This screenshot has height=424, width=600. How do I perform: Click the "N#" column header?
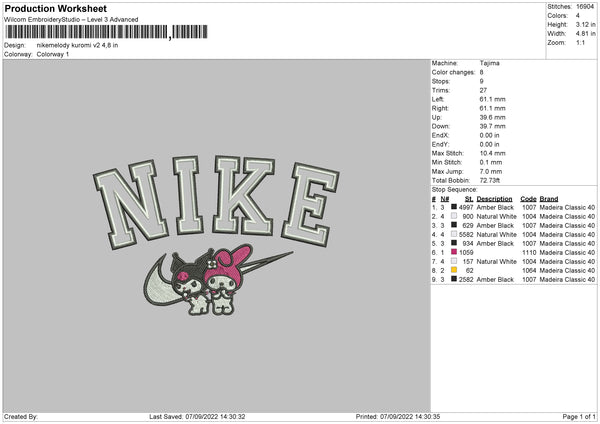[445, 199]
